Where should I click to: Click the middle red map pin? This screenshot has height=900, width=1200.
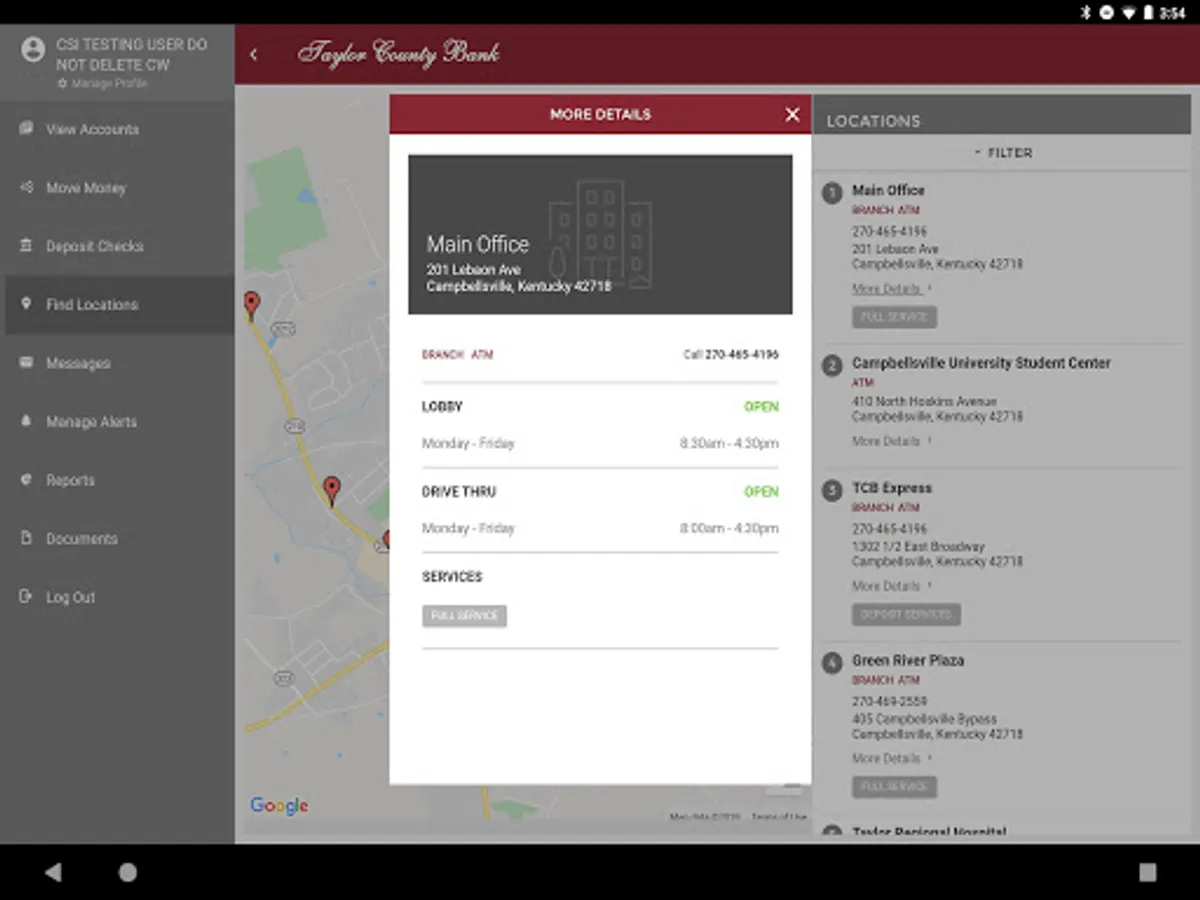coord(332,490)
